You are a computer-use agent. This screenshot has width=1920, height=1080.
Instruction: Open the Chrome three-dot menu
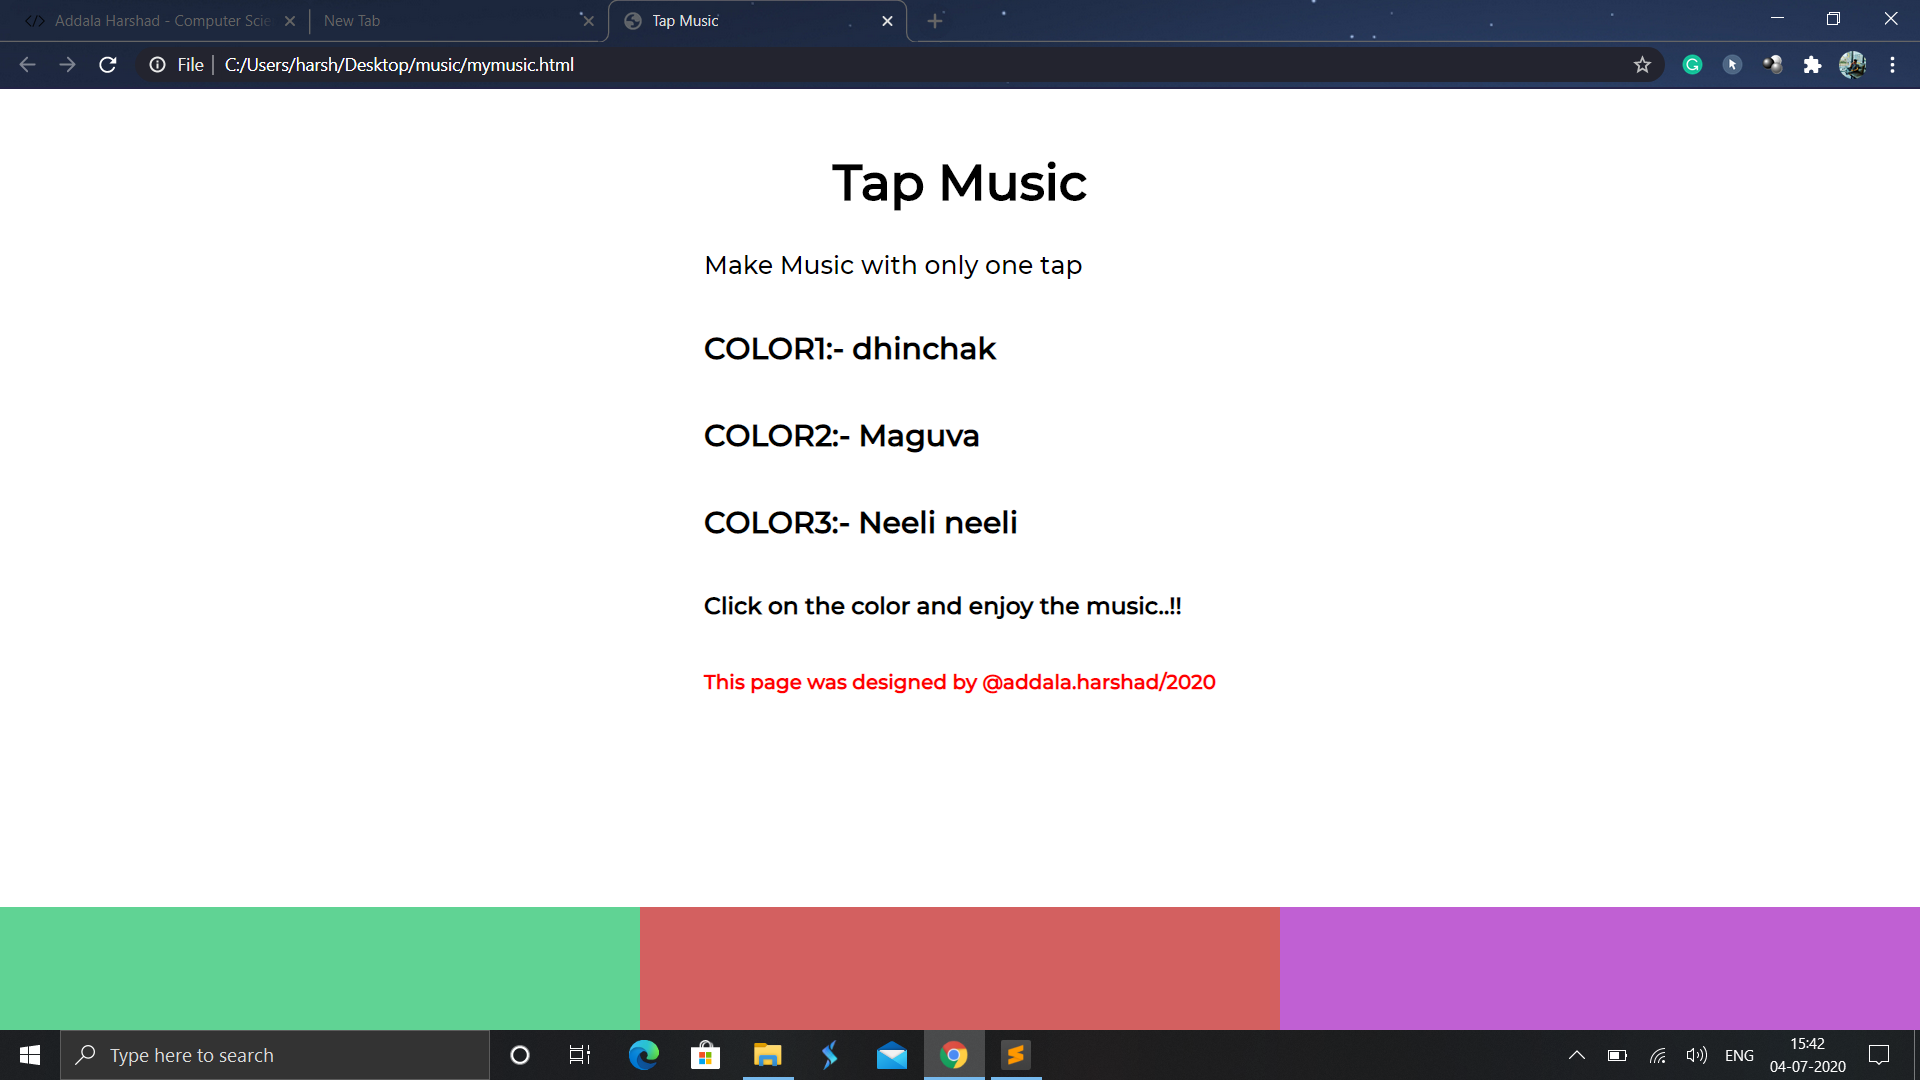click(x=1892, y=65)
